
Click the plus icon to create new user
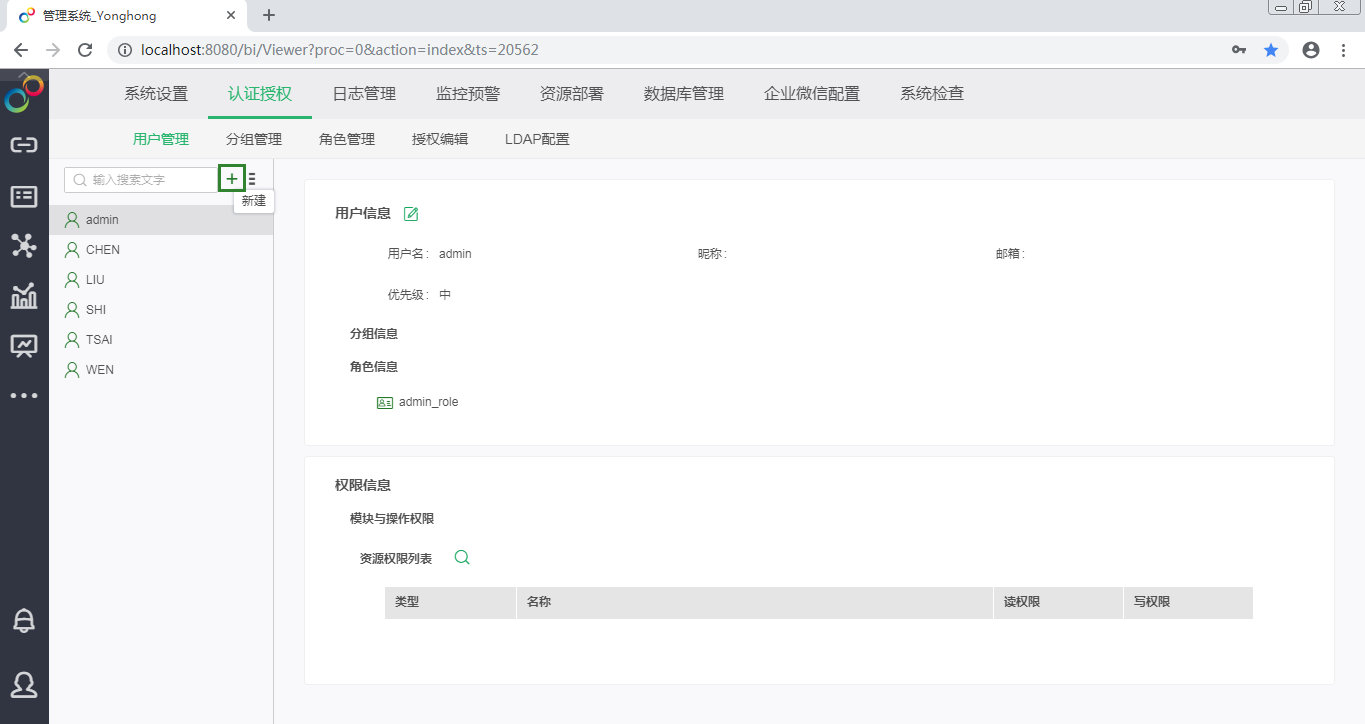pos(232,179)
